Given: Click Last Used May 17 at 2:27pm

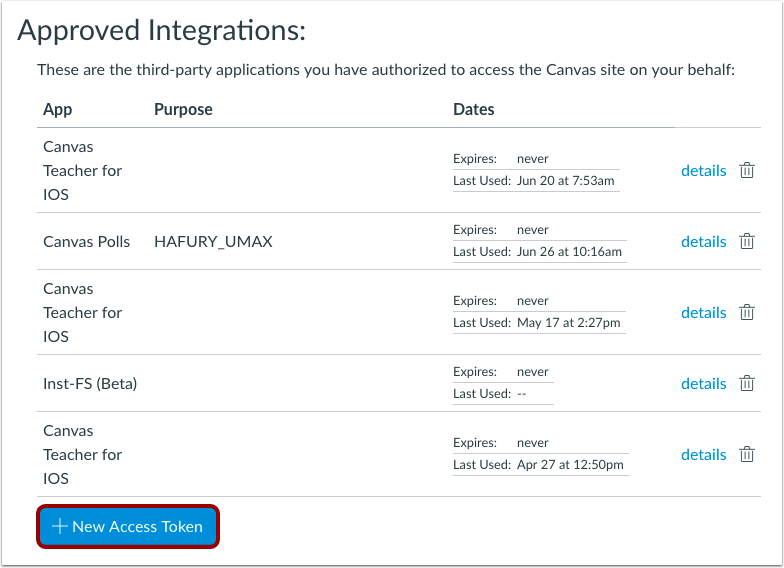Looking at the screenshot, I should [536, 322].
